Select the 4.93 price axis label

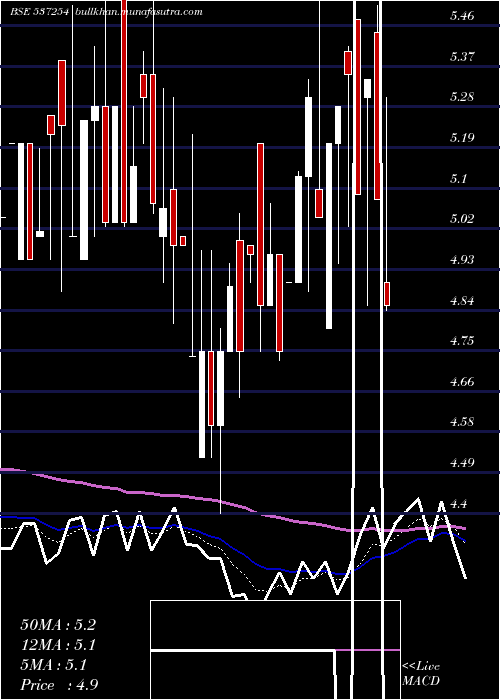[x=462, y=259]
